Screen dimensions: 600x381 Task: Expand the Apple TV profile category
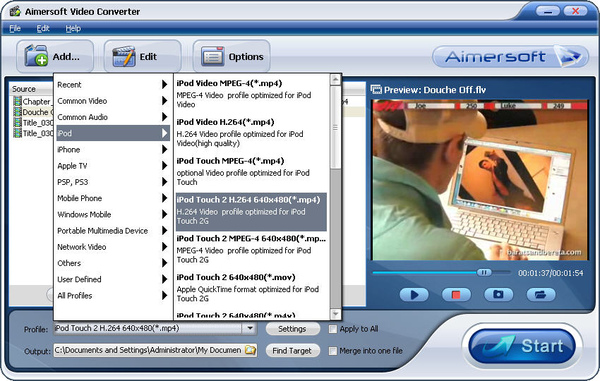pos(112,166)
